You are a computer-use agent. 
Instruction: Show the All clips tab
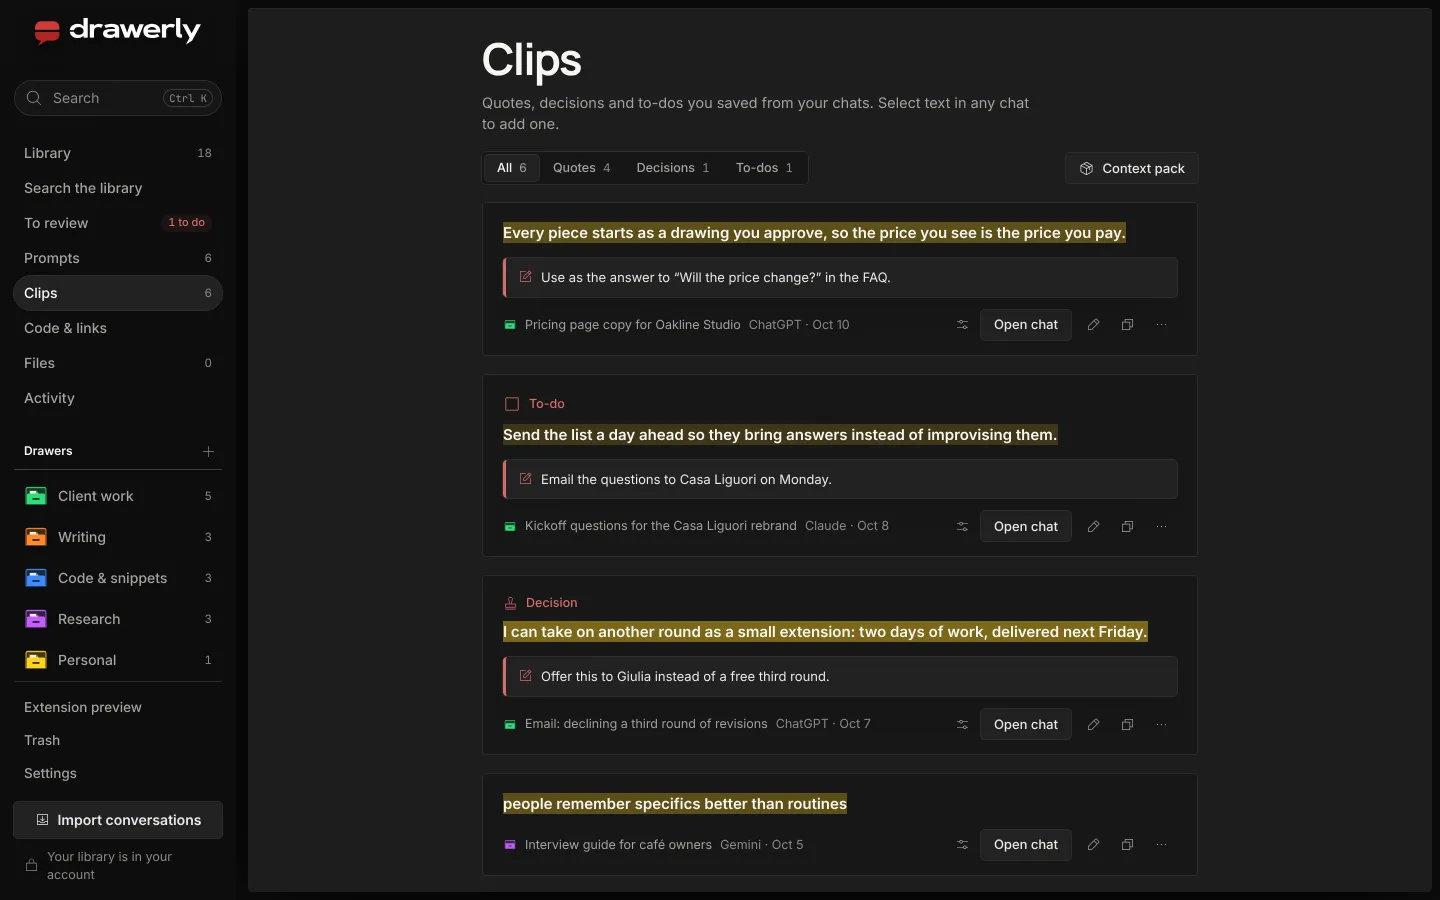[512, 168]
